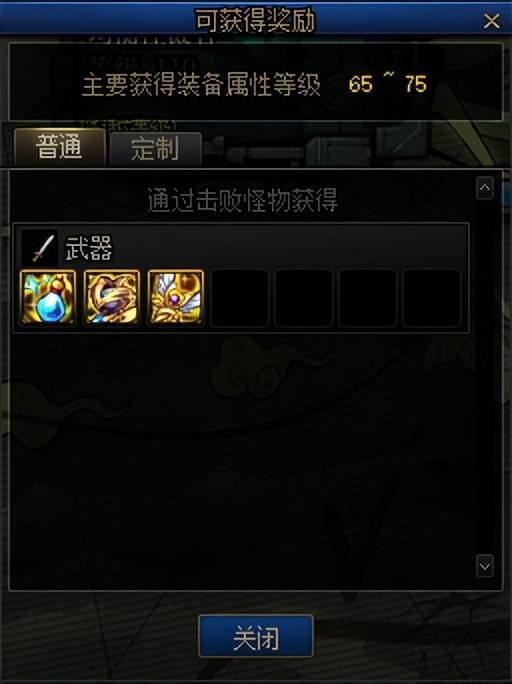Click the winged golden weapon icon
The width and height of the screenshot is (512, 684).
(176, 298)
